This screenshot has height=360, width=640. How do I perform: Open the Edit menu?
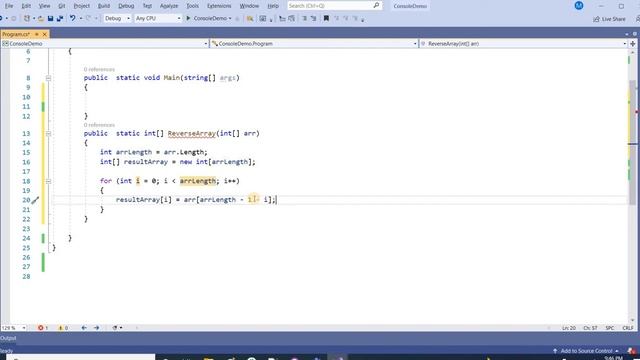tap(26, 6)
